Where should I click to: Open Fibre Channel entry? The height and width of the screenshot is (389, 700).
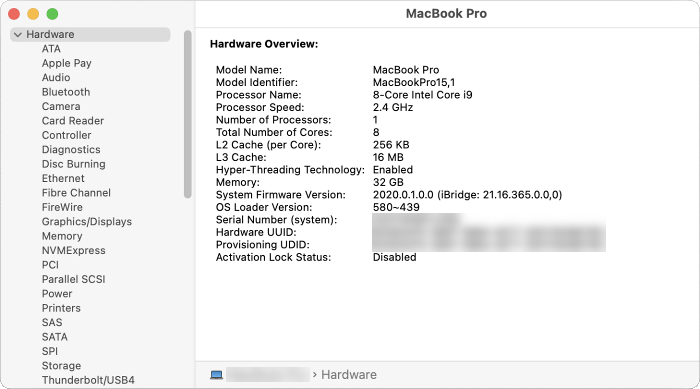pos(76,192)
